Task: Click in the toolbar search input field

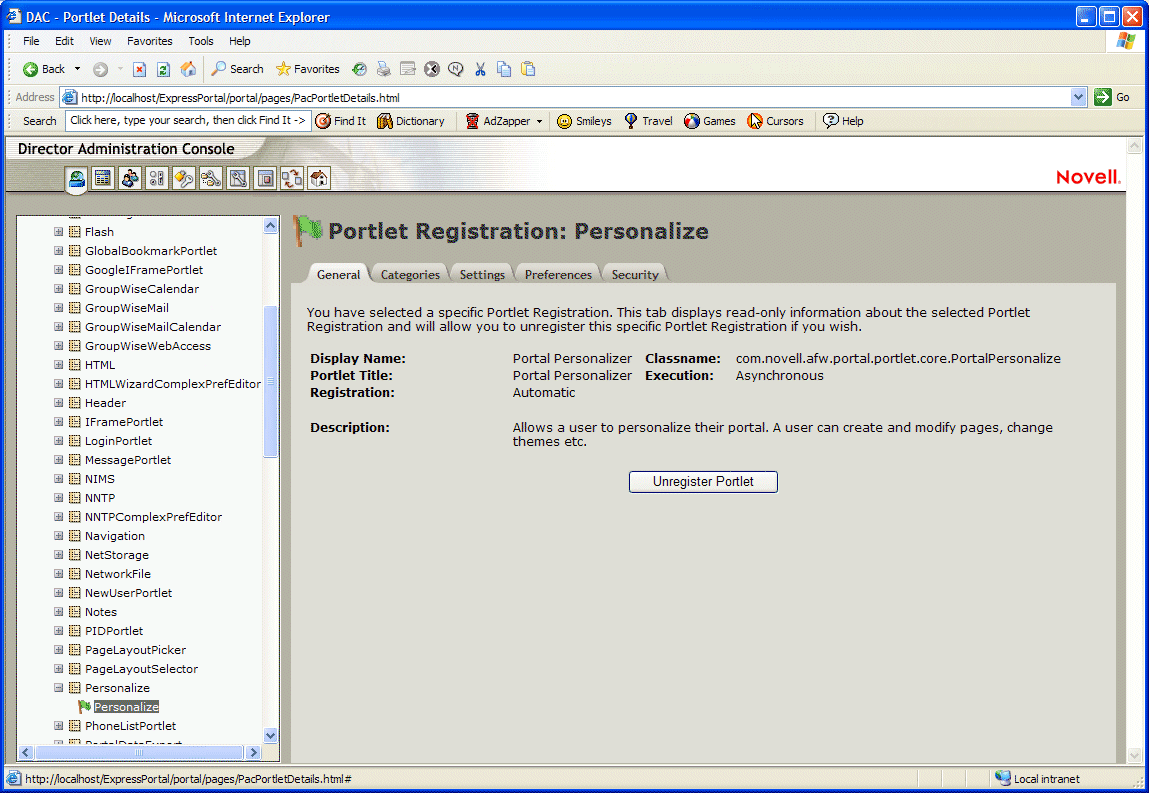Action: pyautogui.click(x=188, y=120)
